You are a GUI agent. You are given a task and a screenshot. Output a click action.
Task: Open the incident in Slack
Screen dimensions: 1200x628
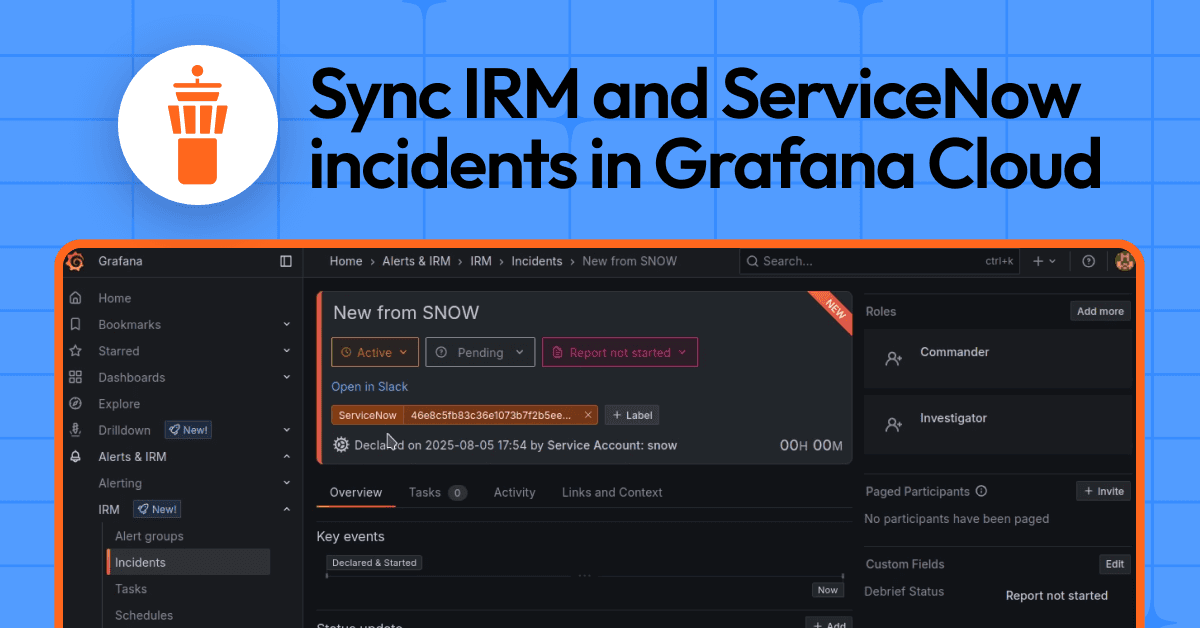[370, 386]
